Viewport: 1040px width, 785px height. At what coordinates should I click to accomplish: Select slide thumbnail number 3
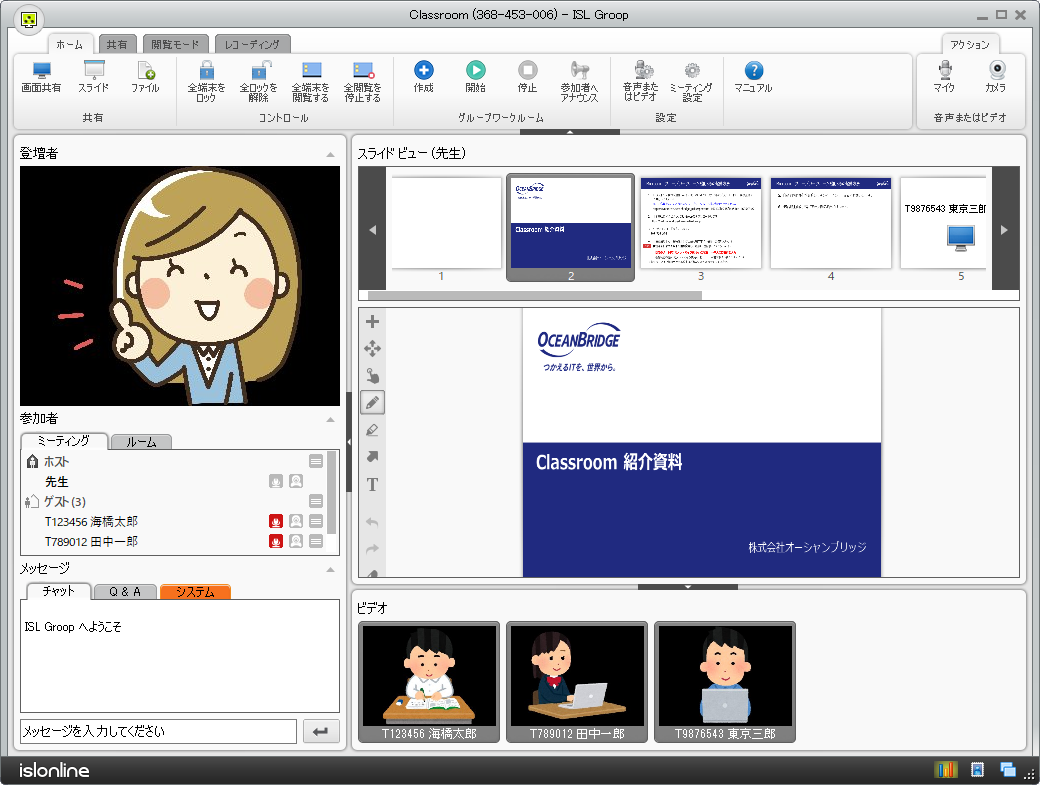coord(701,223)
